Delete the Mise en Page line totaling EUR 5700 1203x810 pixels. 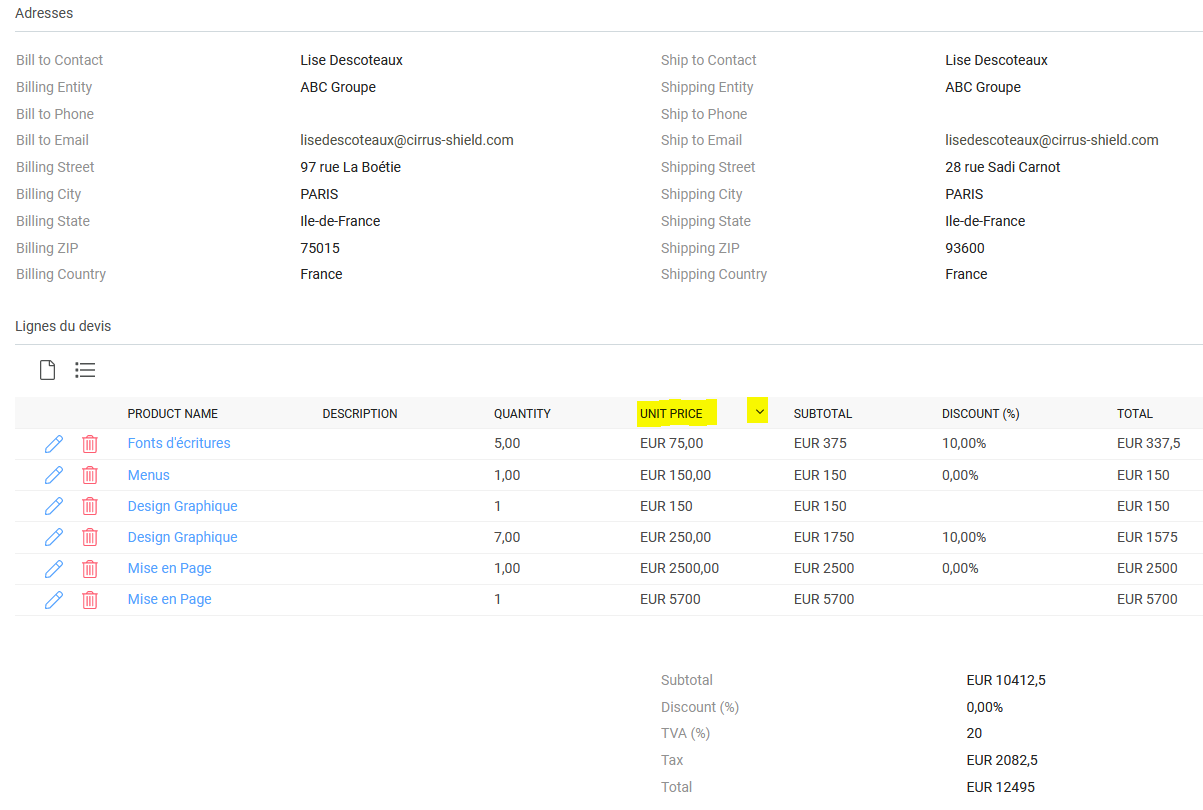click(90, 599)
